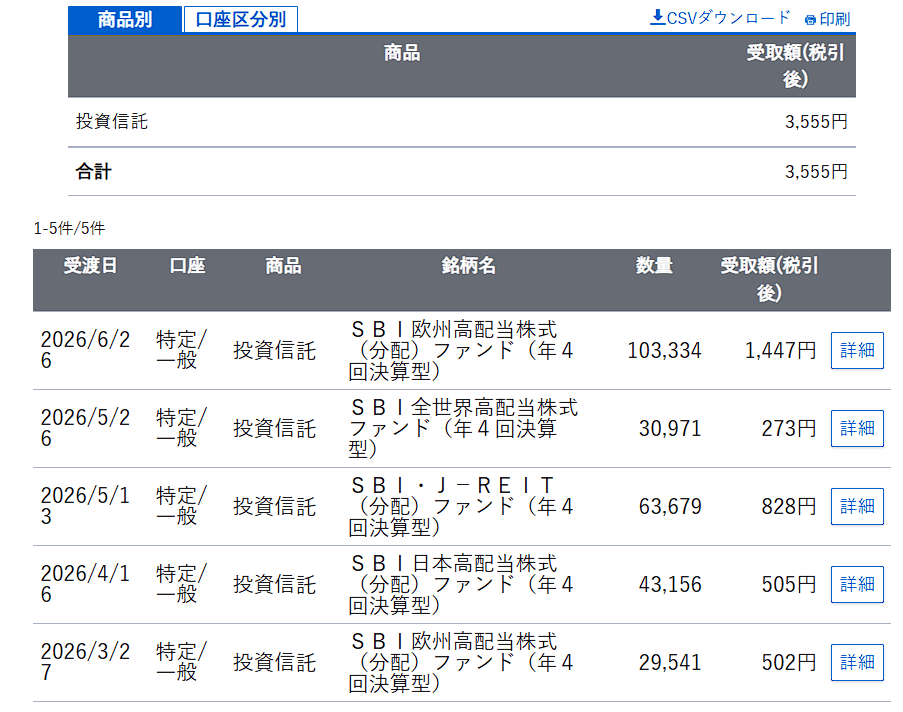Click the 2026/4/16 delivery date
The width and height of the screenshot is (903, 712).
coord(85,584)
